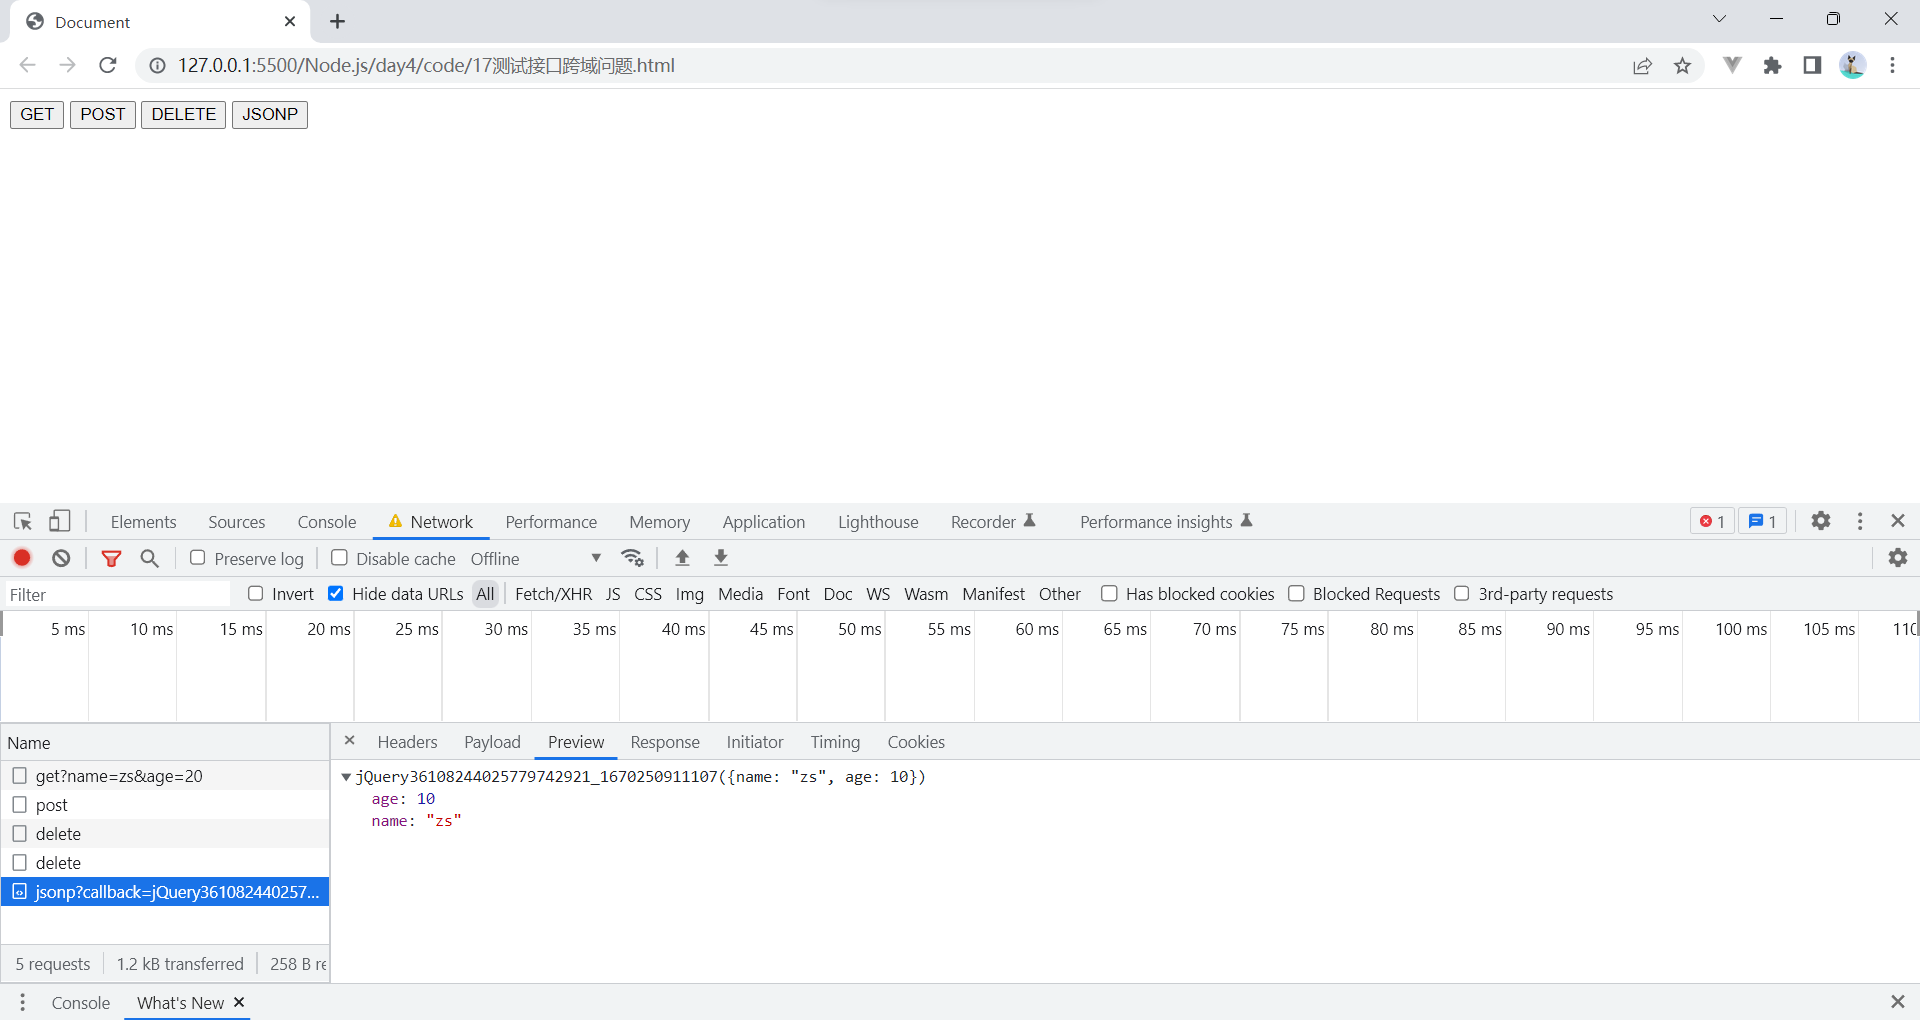Switch to the Response tab

point(665,742)
